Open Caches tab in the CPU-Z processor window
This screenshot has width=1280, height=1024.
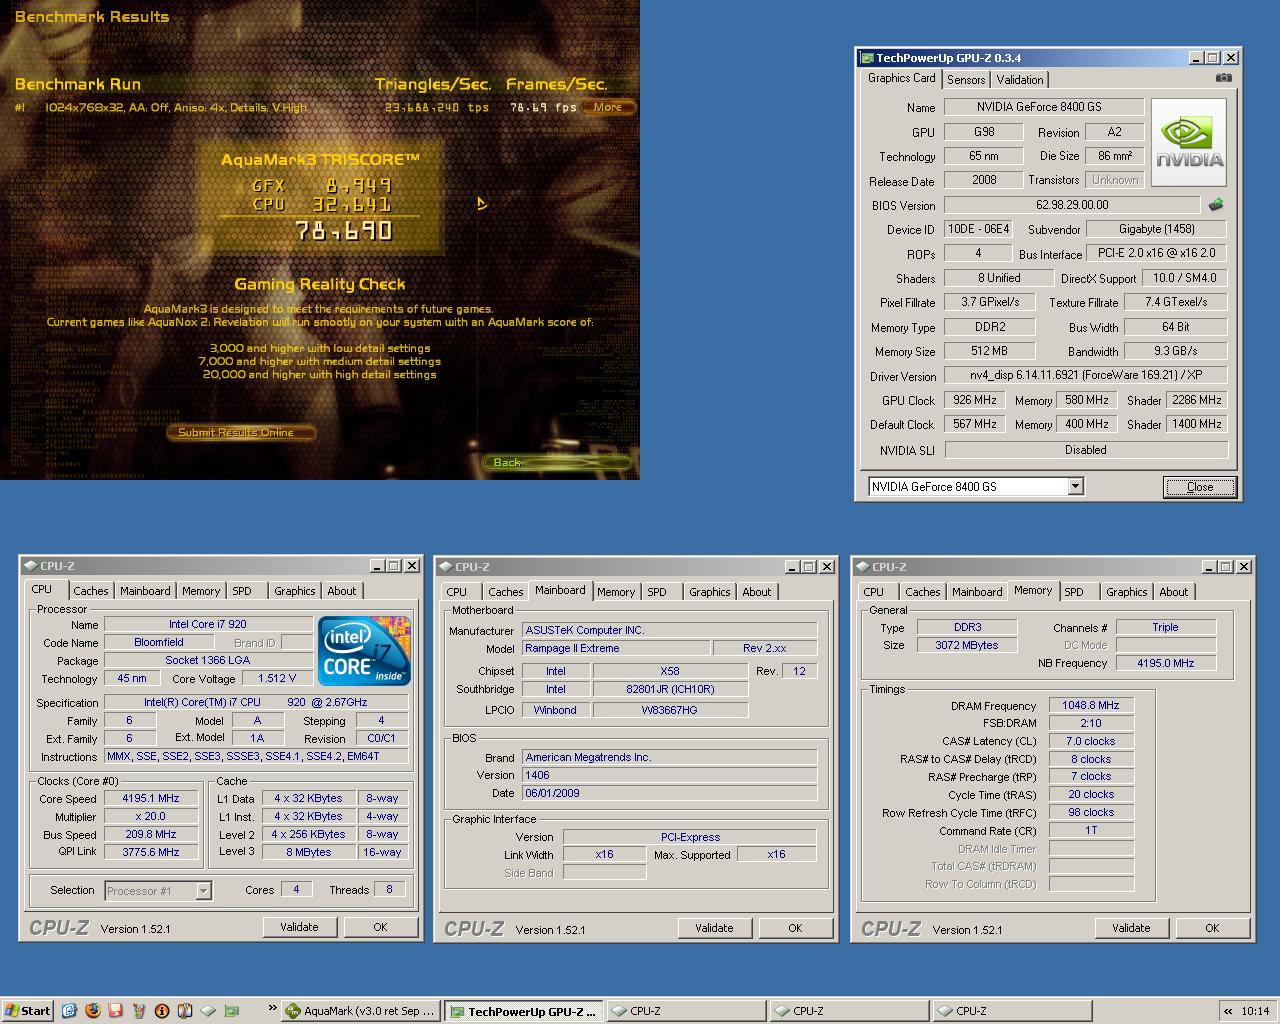tap(91, 591)
